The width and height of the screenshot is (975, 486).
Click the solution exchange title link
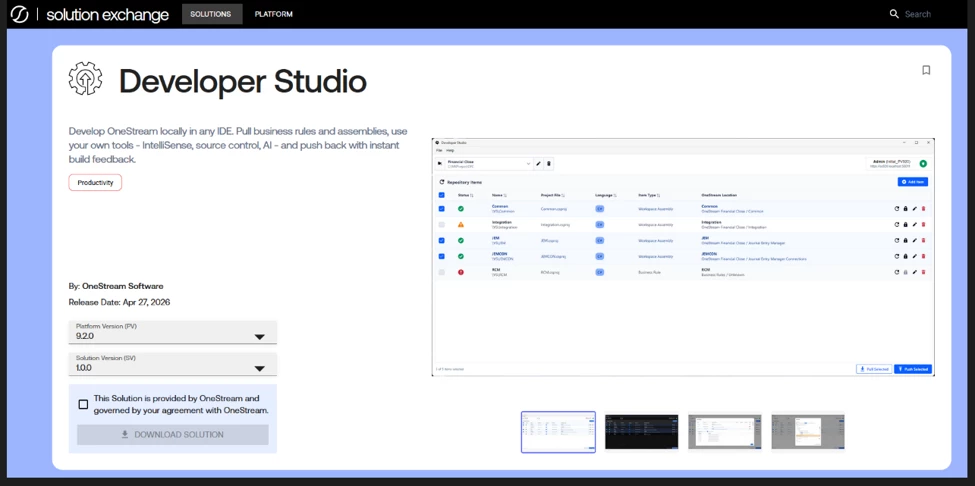[108, 14]
